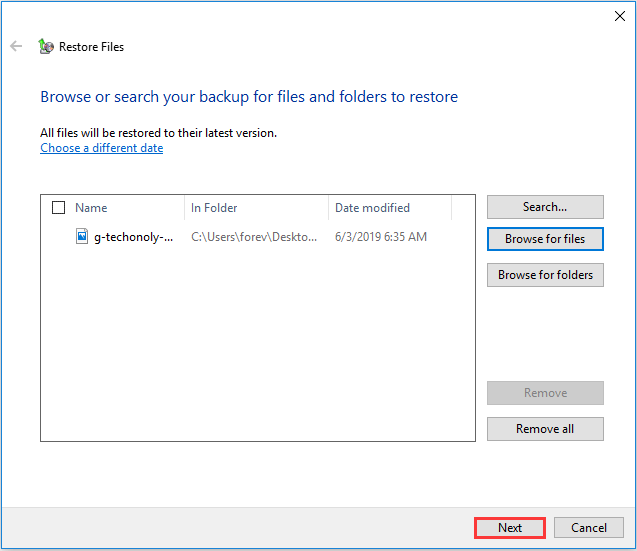Click the Restore Files title text
This screenshot has width=637, height=551.
[x=91, y=47]
